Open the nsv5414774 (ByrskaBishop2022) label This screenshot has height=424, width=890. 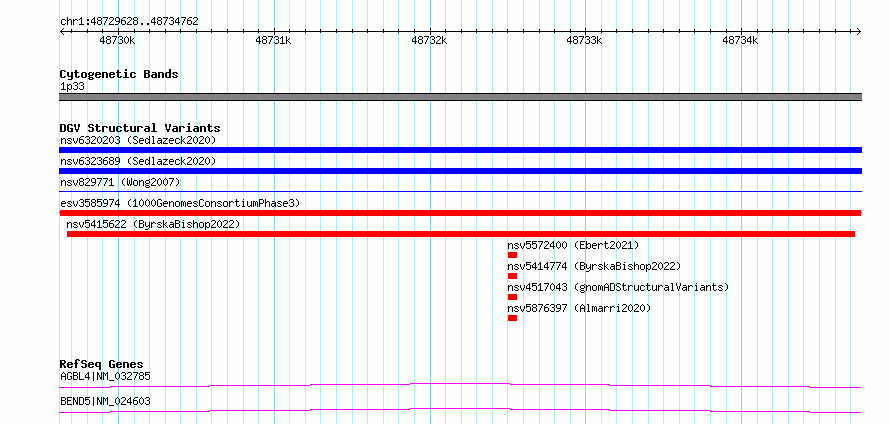(x=594, y=266)
